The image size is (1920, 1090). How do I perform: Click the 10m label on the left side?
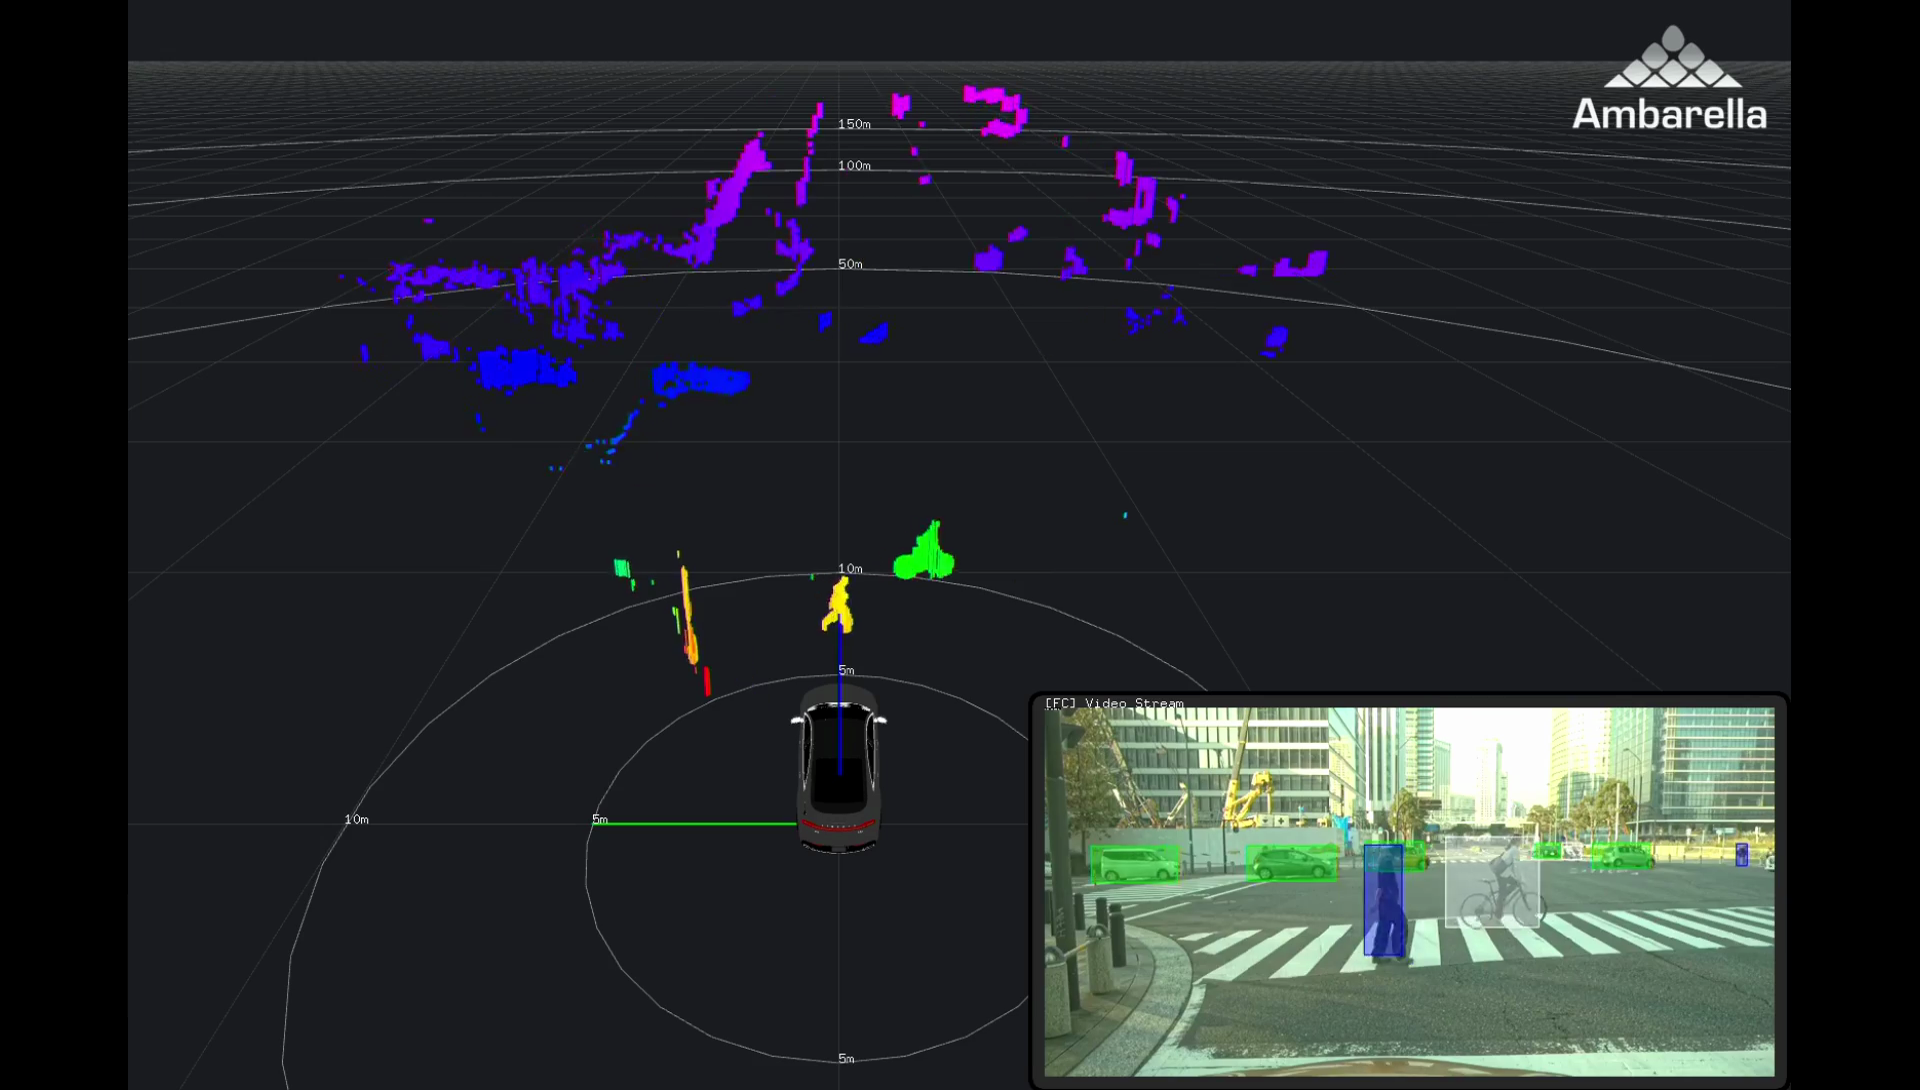357,819
